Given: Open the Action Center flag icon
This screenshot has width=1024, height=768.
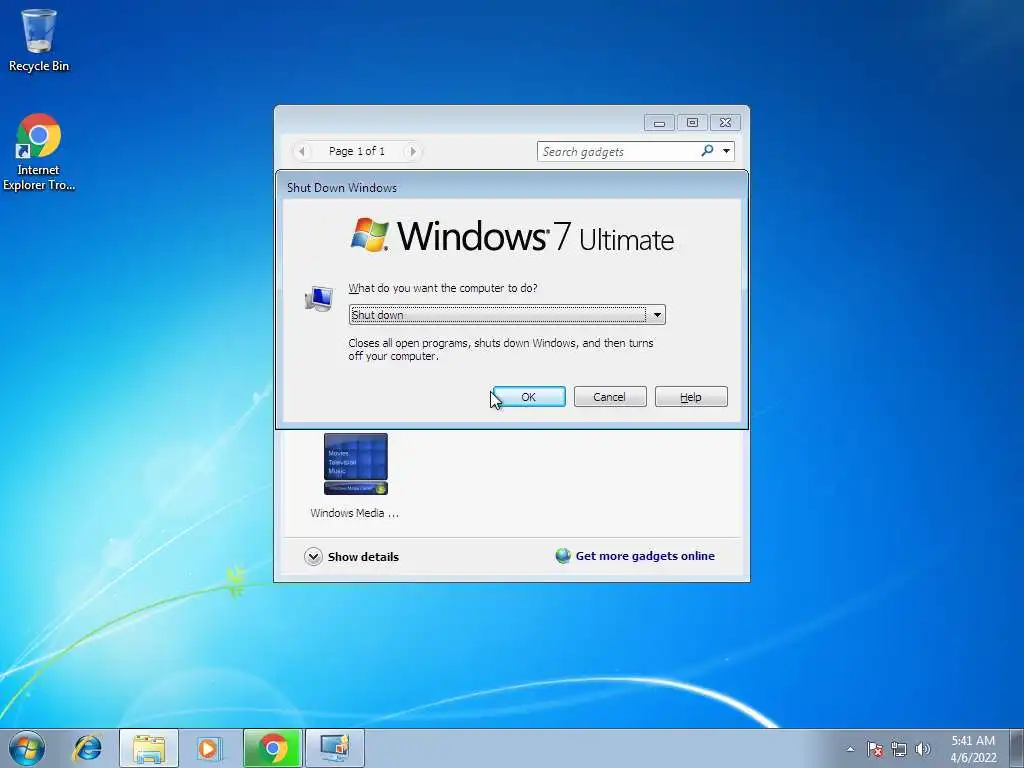Looking at the screenshot, I should click(x=875, y=749).
